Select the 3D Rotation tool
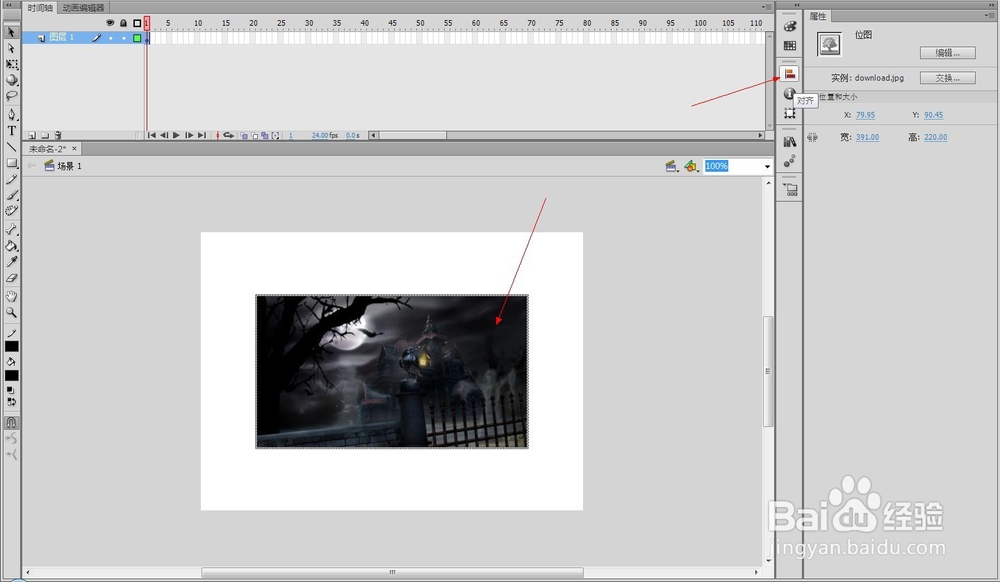 pos(11,80)
